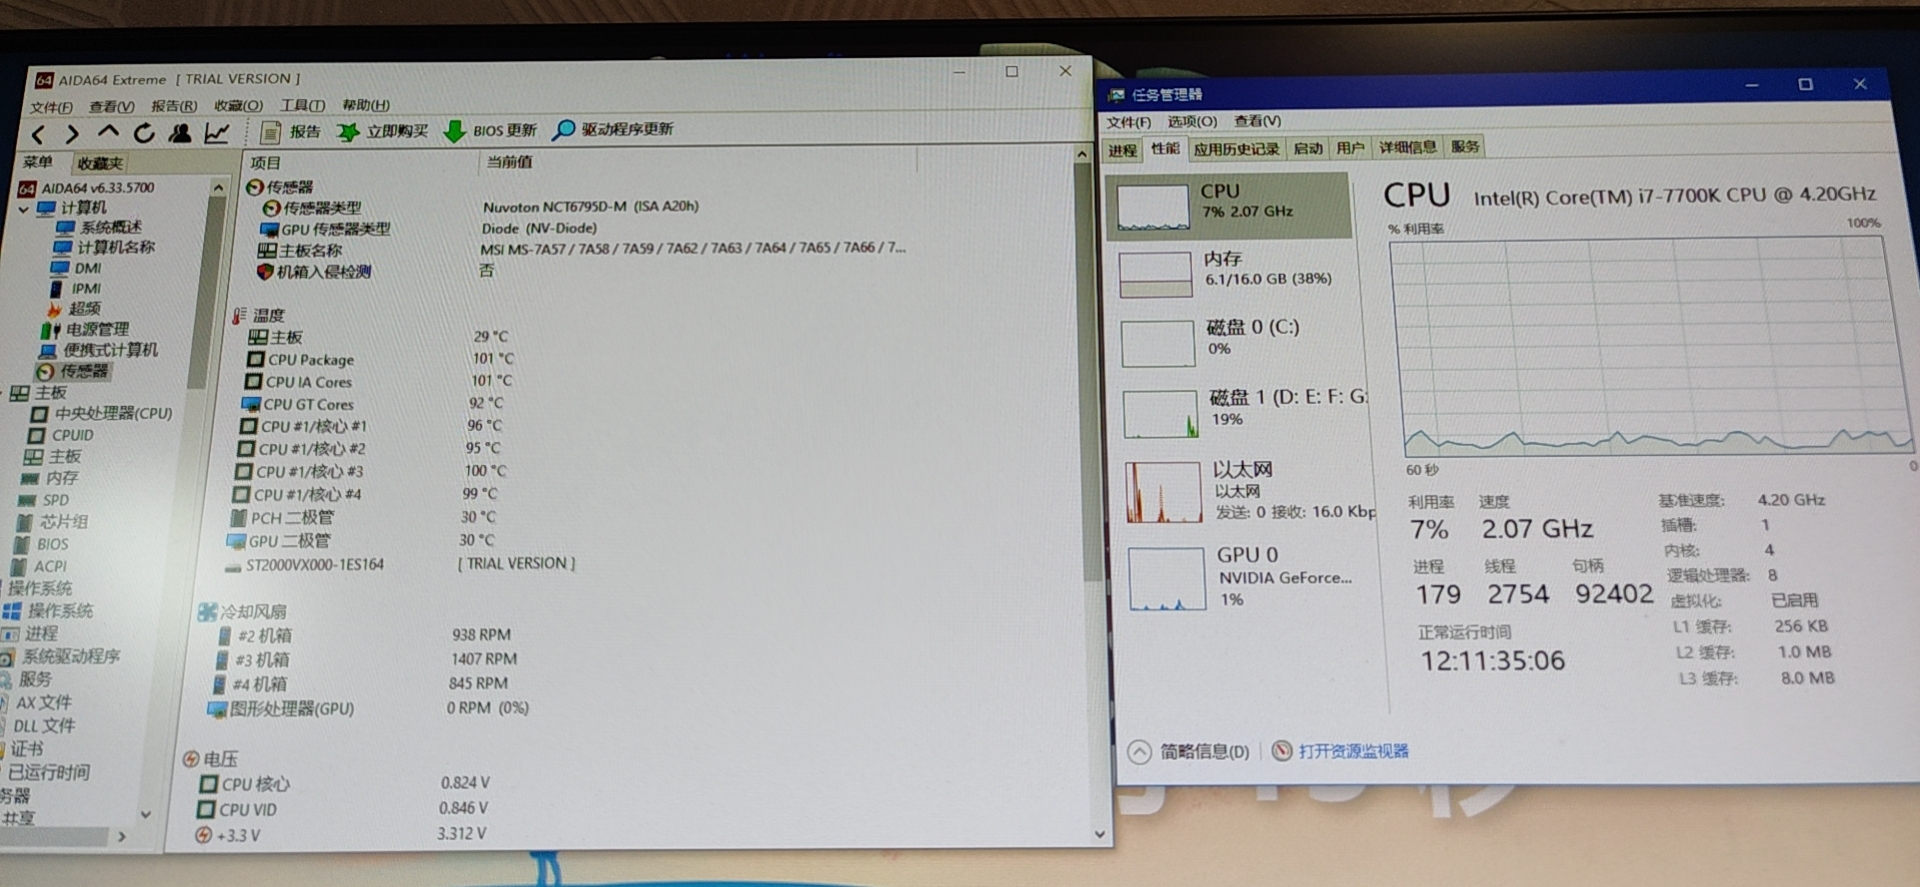The height and width of the screenshot is (887, 1920).
Task: Click the CPU VID voltage row
Action: [x=343, y=808]
